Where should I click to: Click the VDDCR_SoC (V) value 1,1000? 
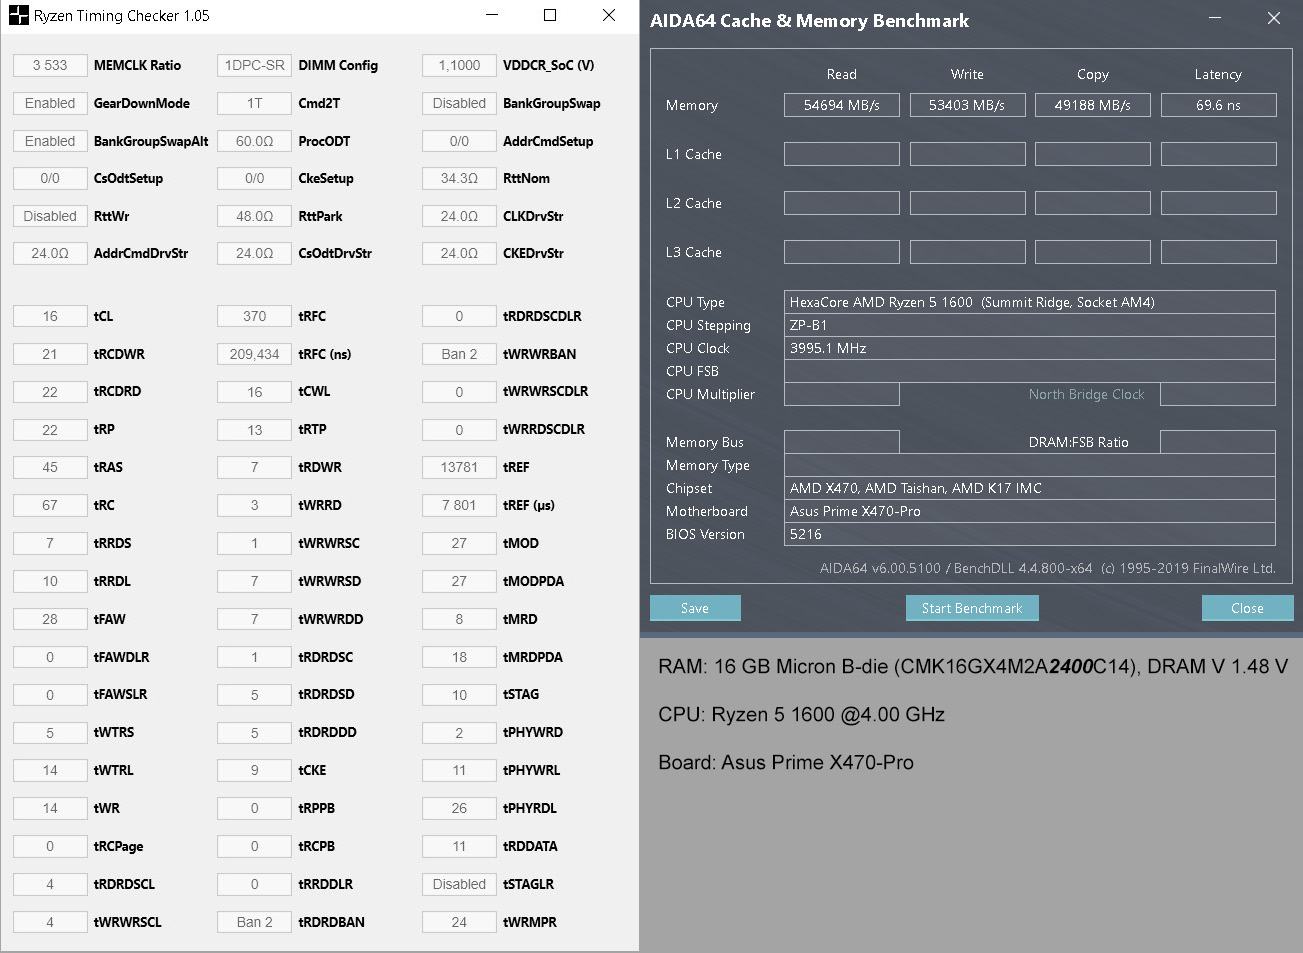point(459,65)
